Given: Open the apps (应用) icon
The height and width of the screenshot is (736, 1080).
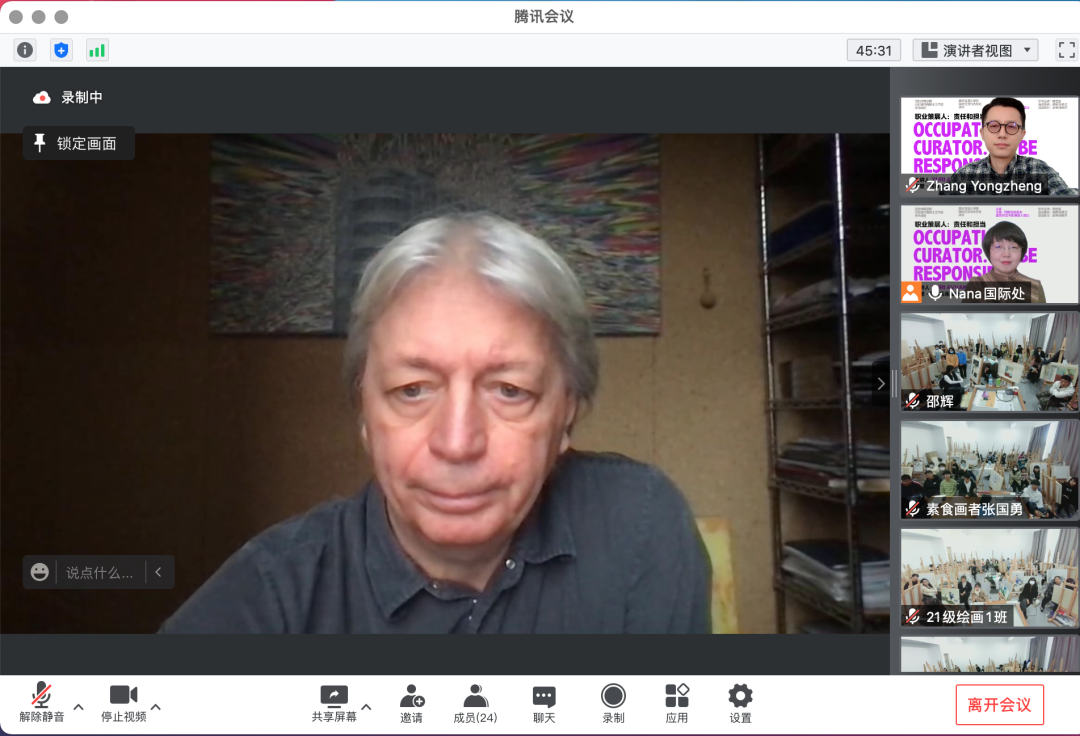Looking at the screenshot, I should pyautogui.click(x=677, y=703).
